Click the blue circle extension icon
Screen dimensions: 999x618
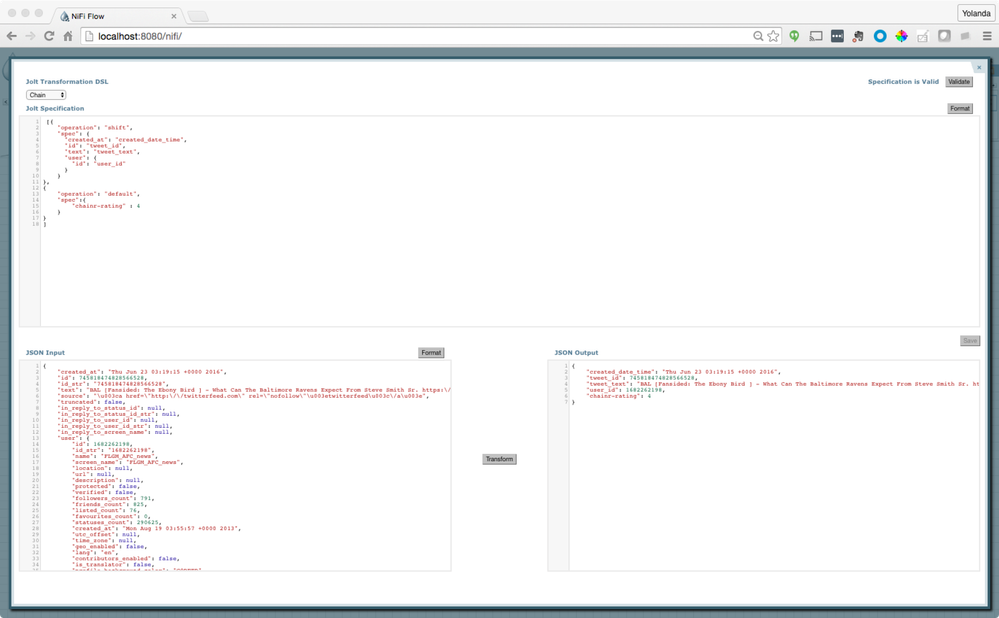878,35
